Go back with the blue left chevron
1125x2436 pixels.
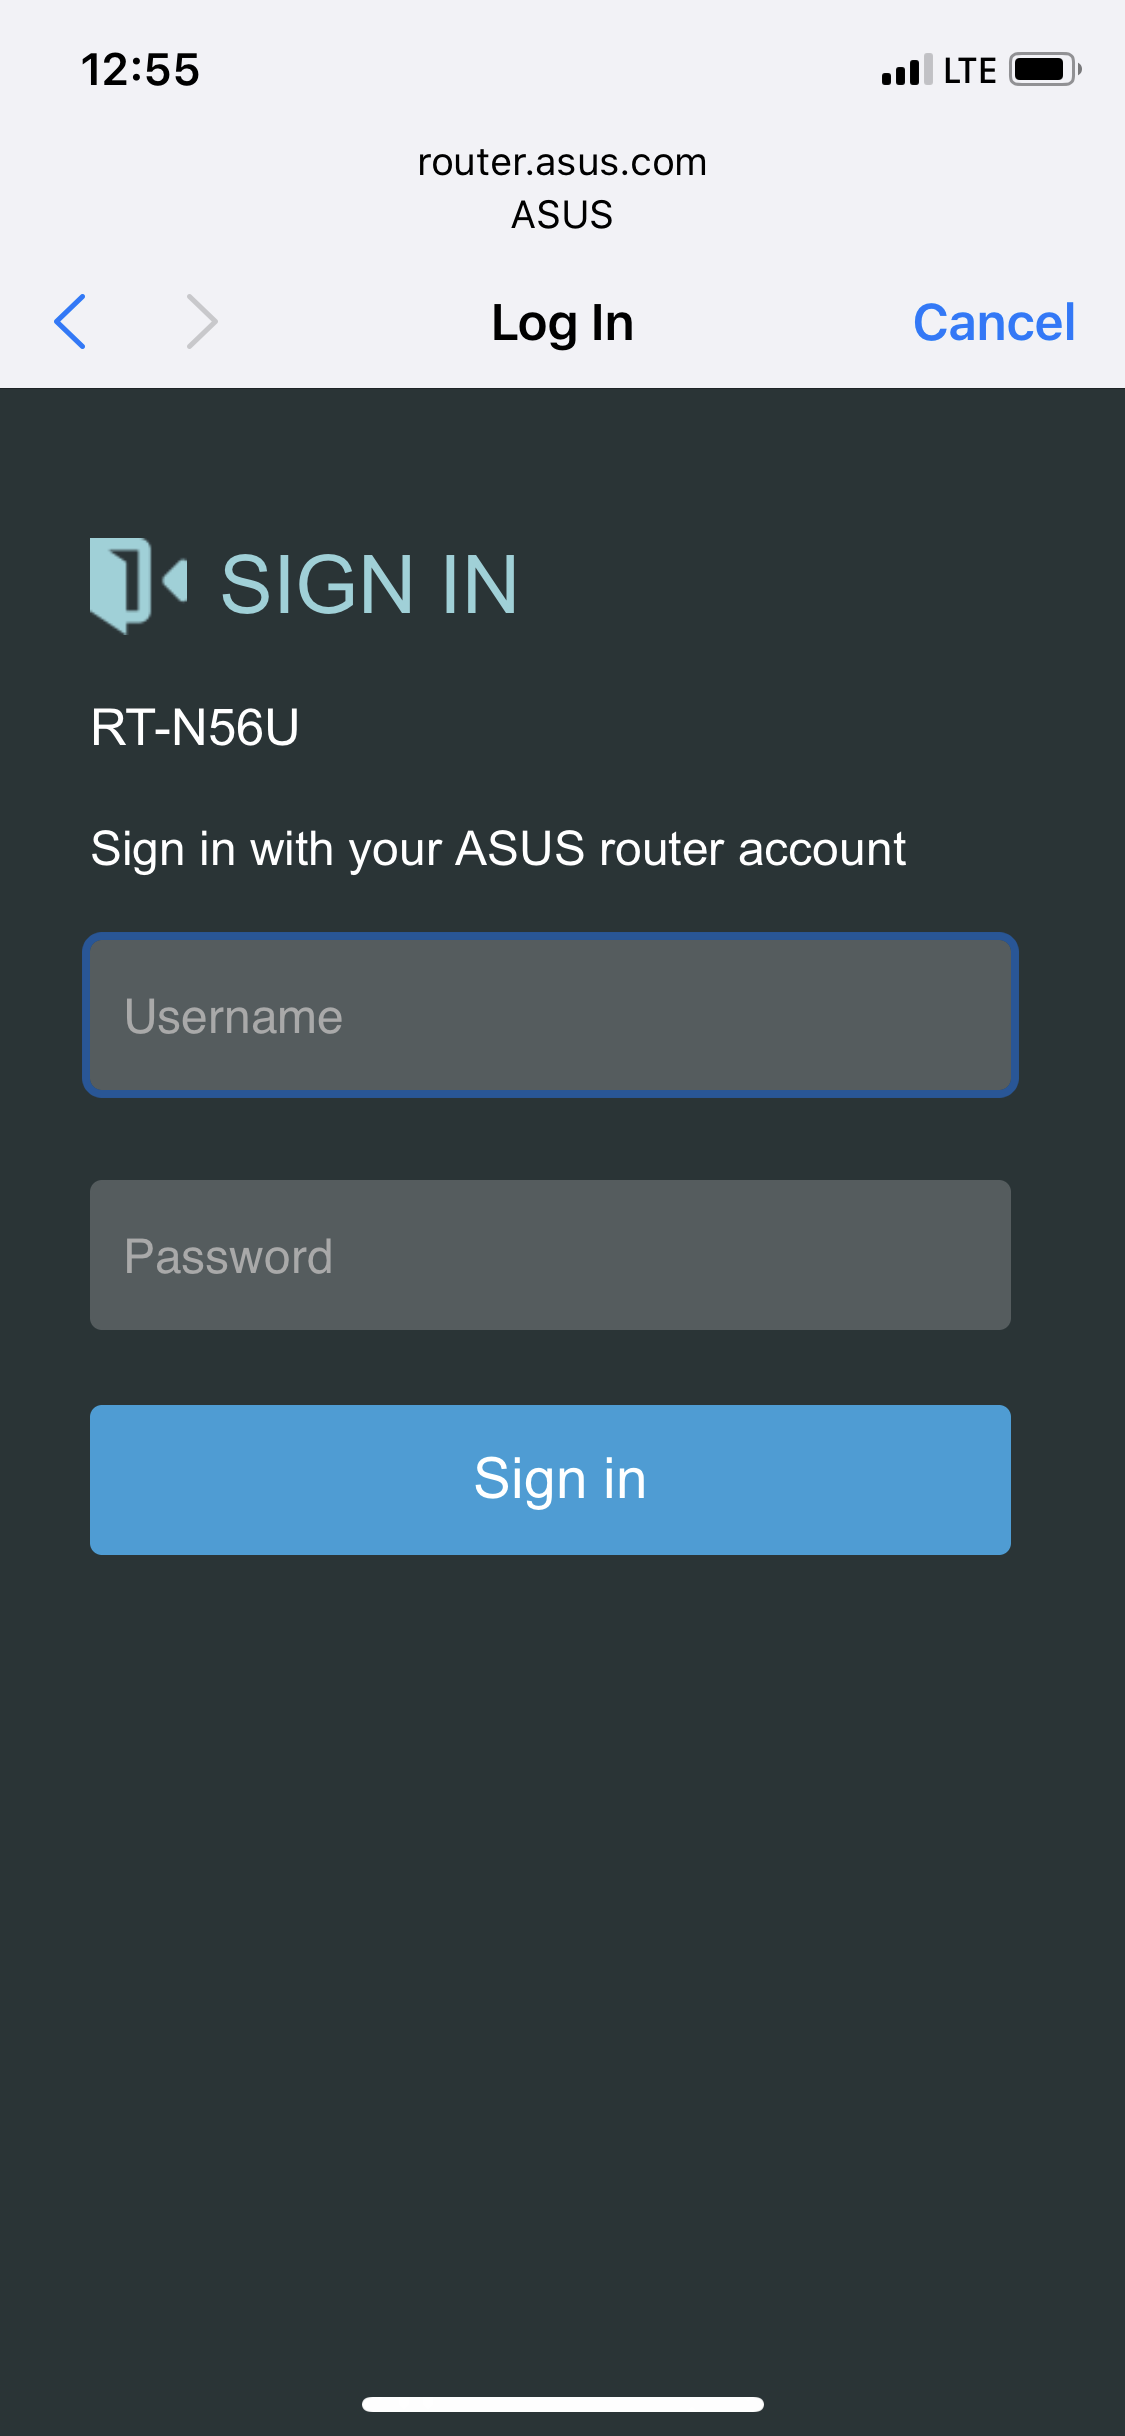(70, 322)
